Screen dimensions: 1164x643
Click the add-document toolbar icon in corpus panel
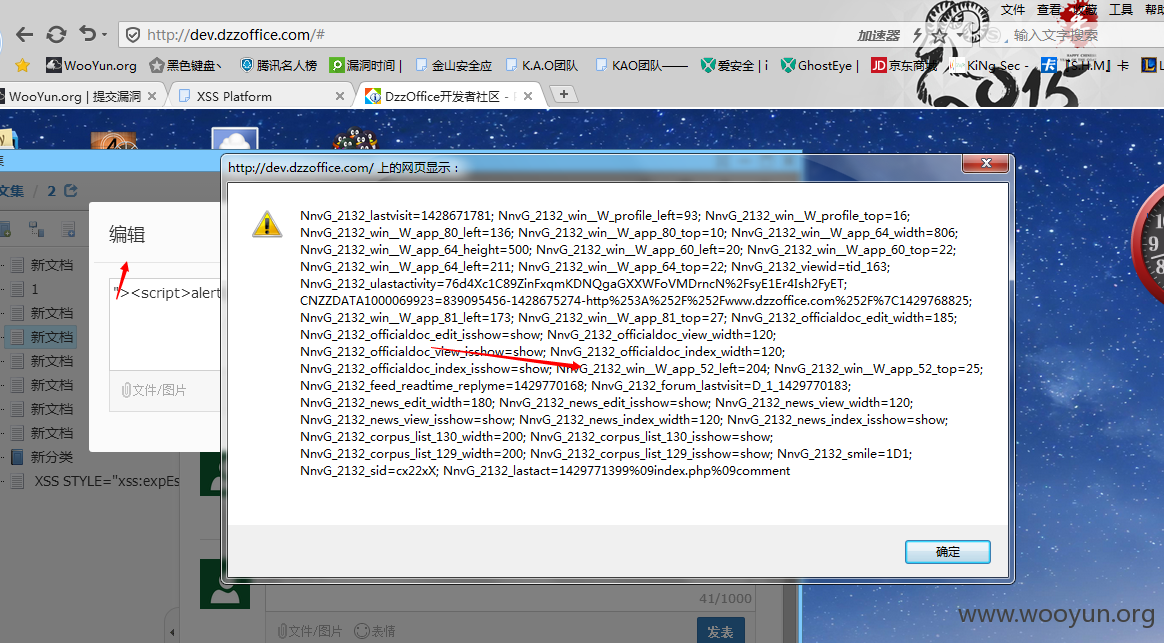click(68, 229)
